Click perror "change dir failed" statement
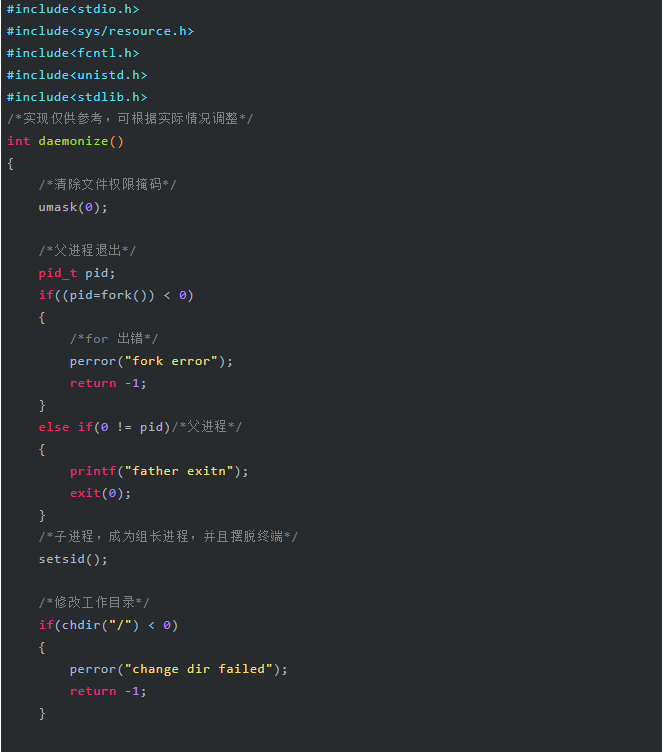Image resolution: width=662 pixels, height=752 pixels. point(178,669)
